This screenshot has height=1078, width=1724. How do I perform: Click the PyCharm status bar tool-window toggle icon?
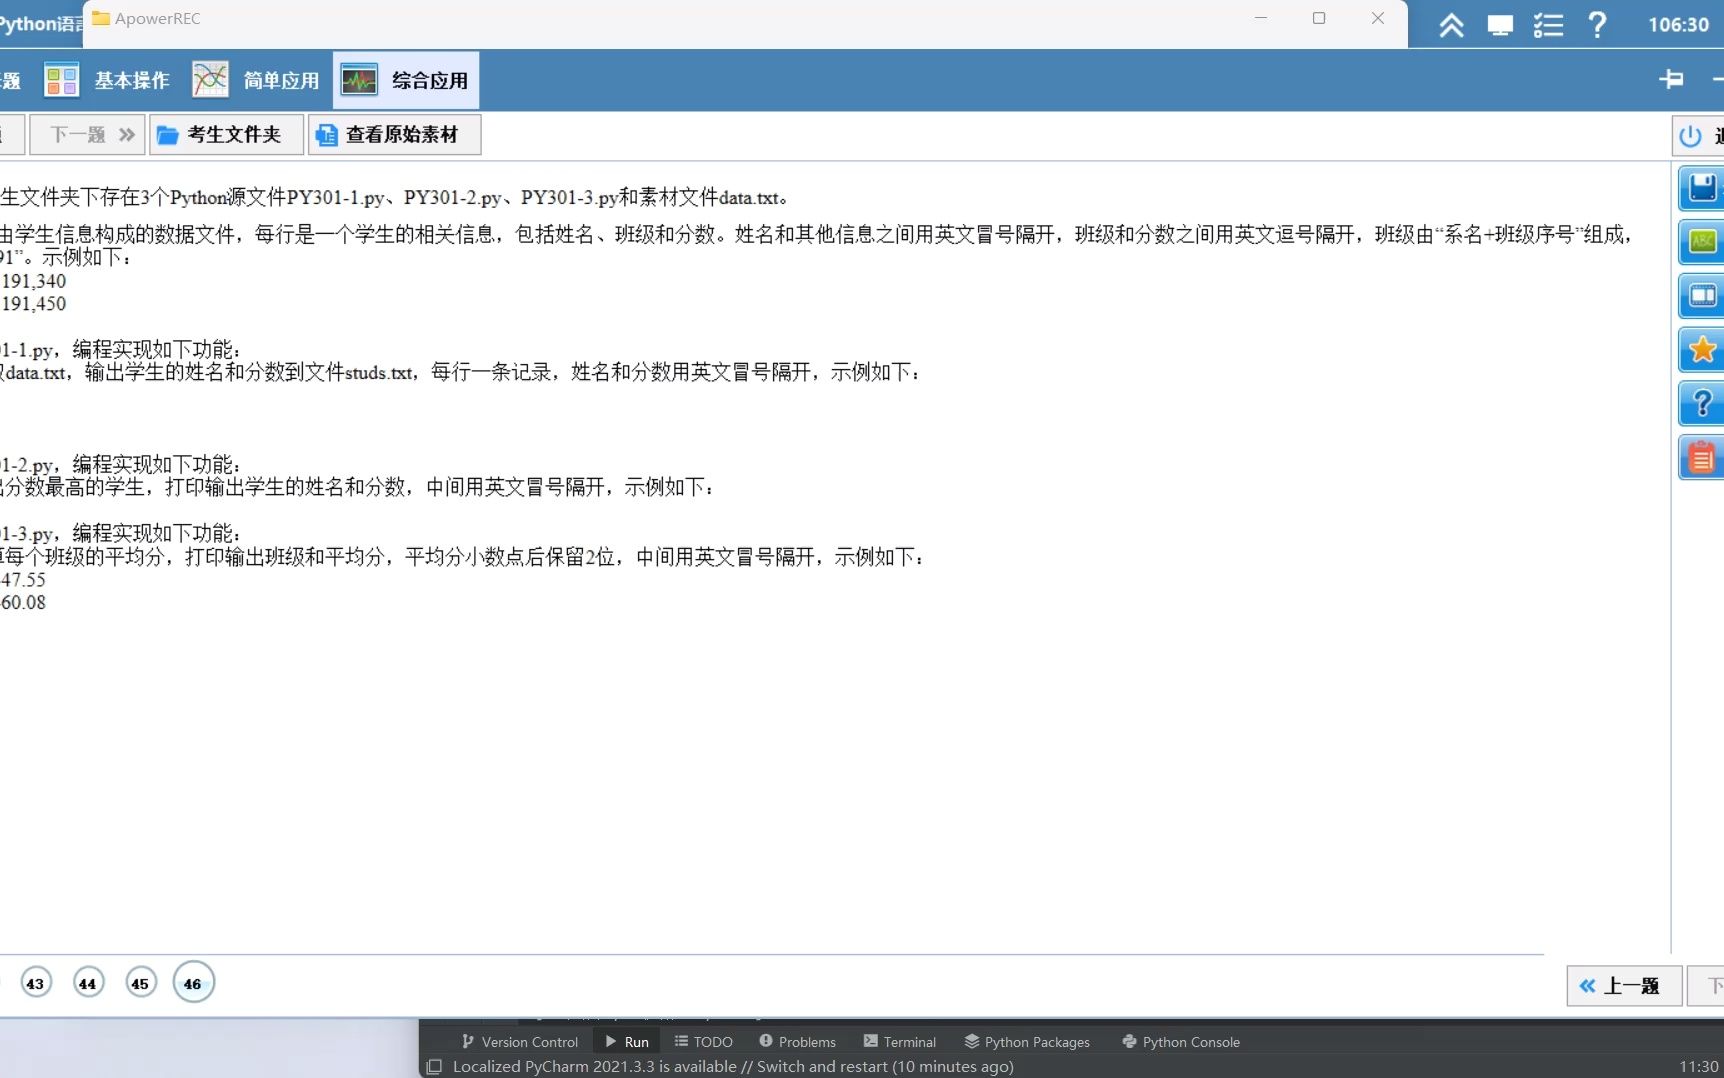434,1067
